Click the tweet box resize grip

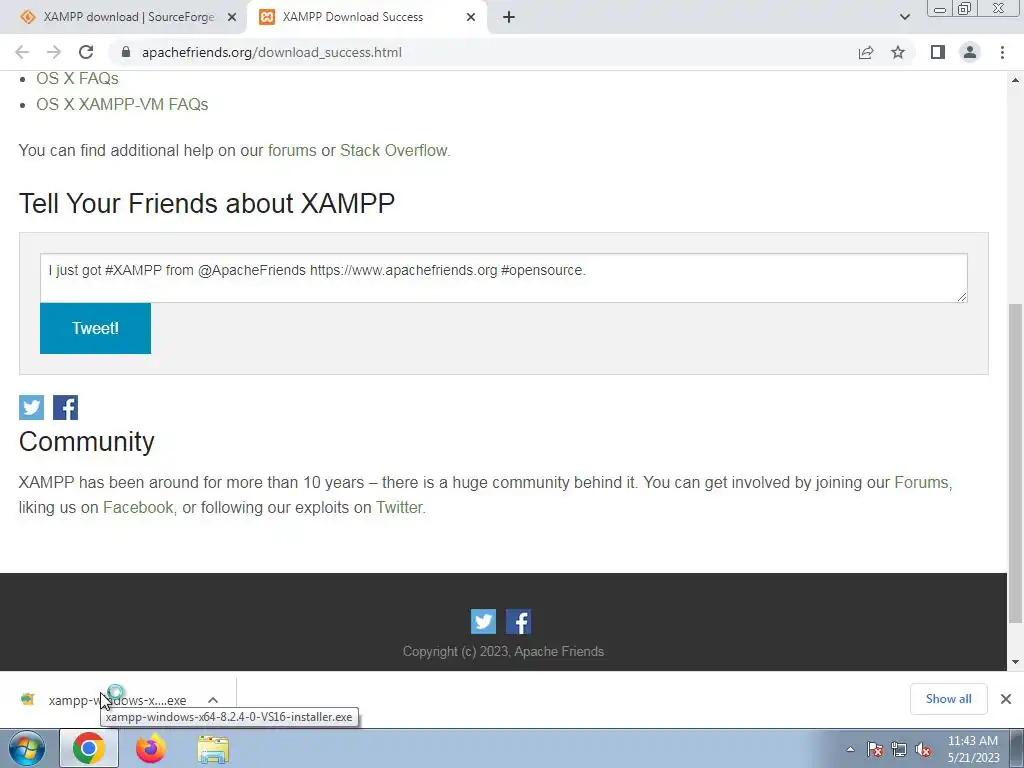[x=962, y=297]
